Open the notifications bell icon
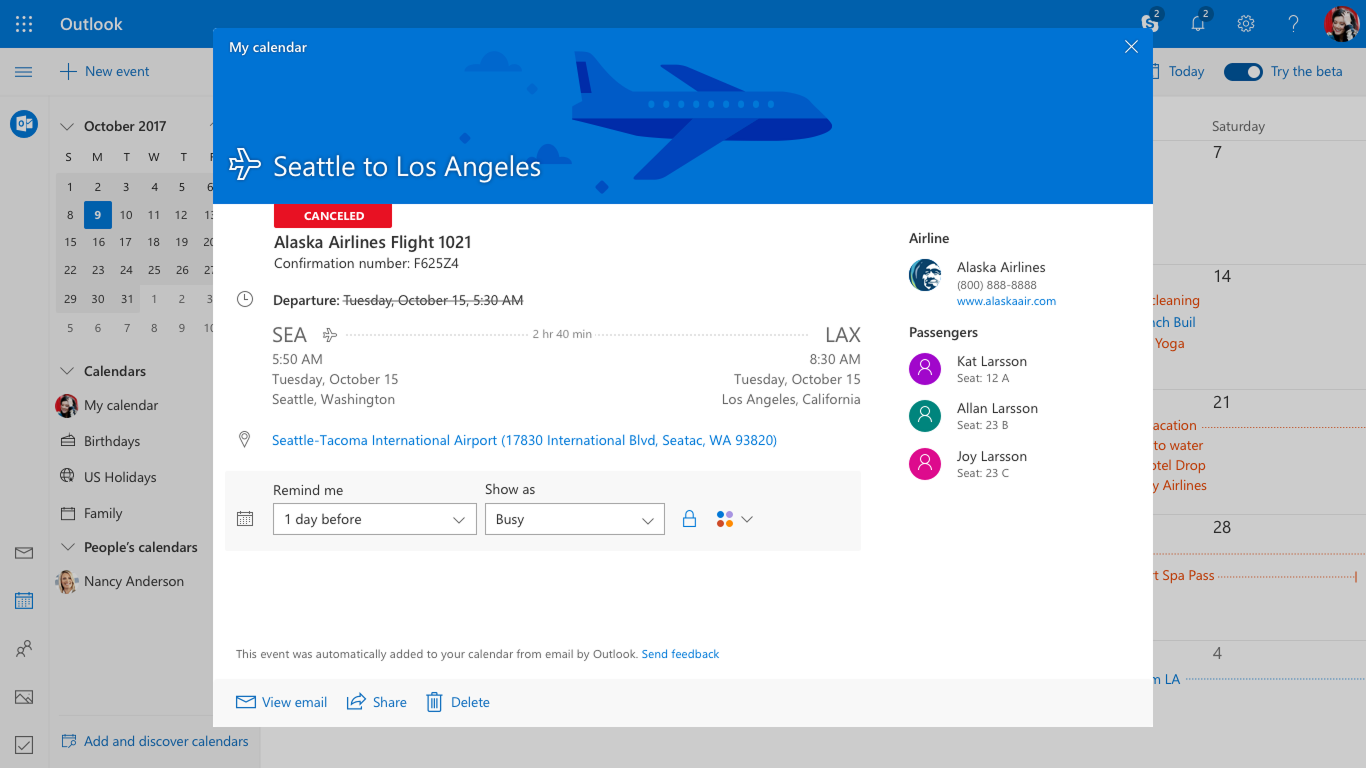 [x=1199, y=22]
